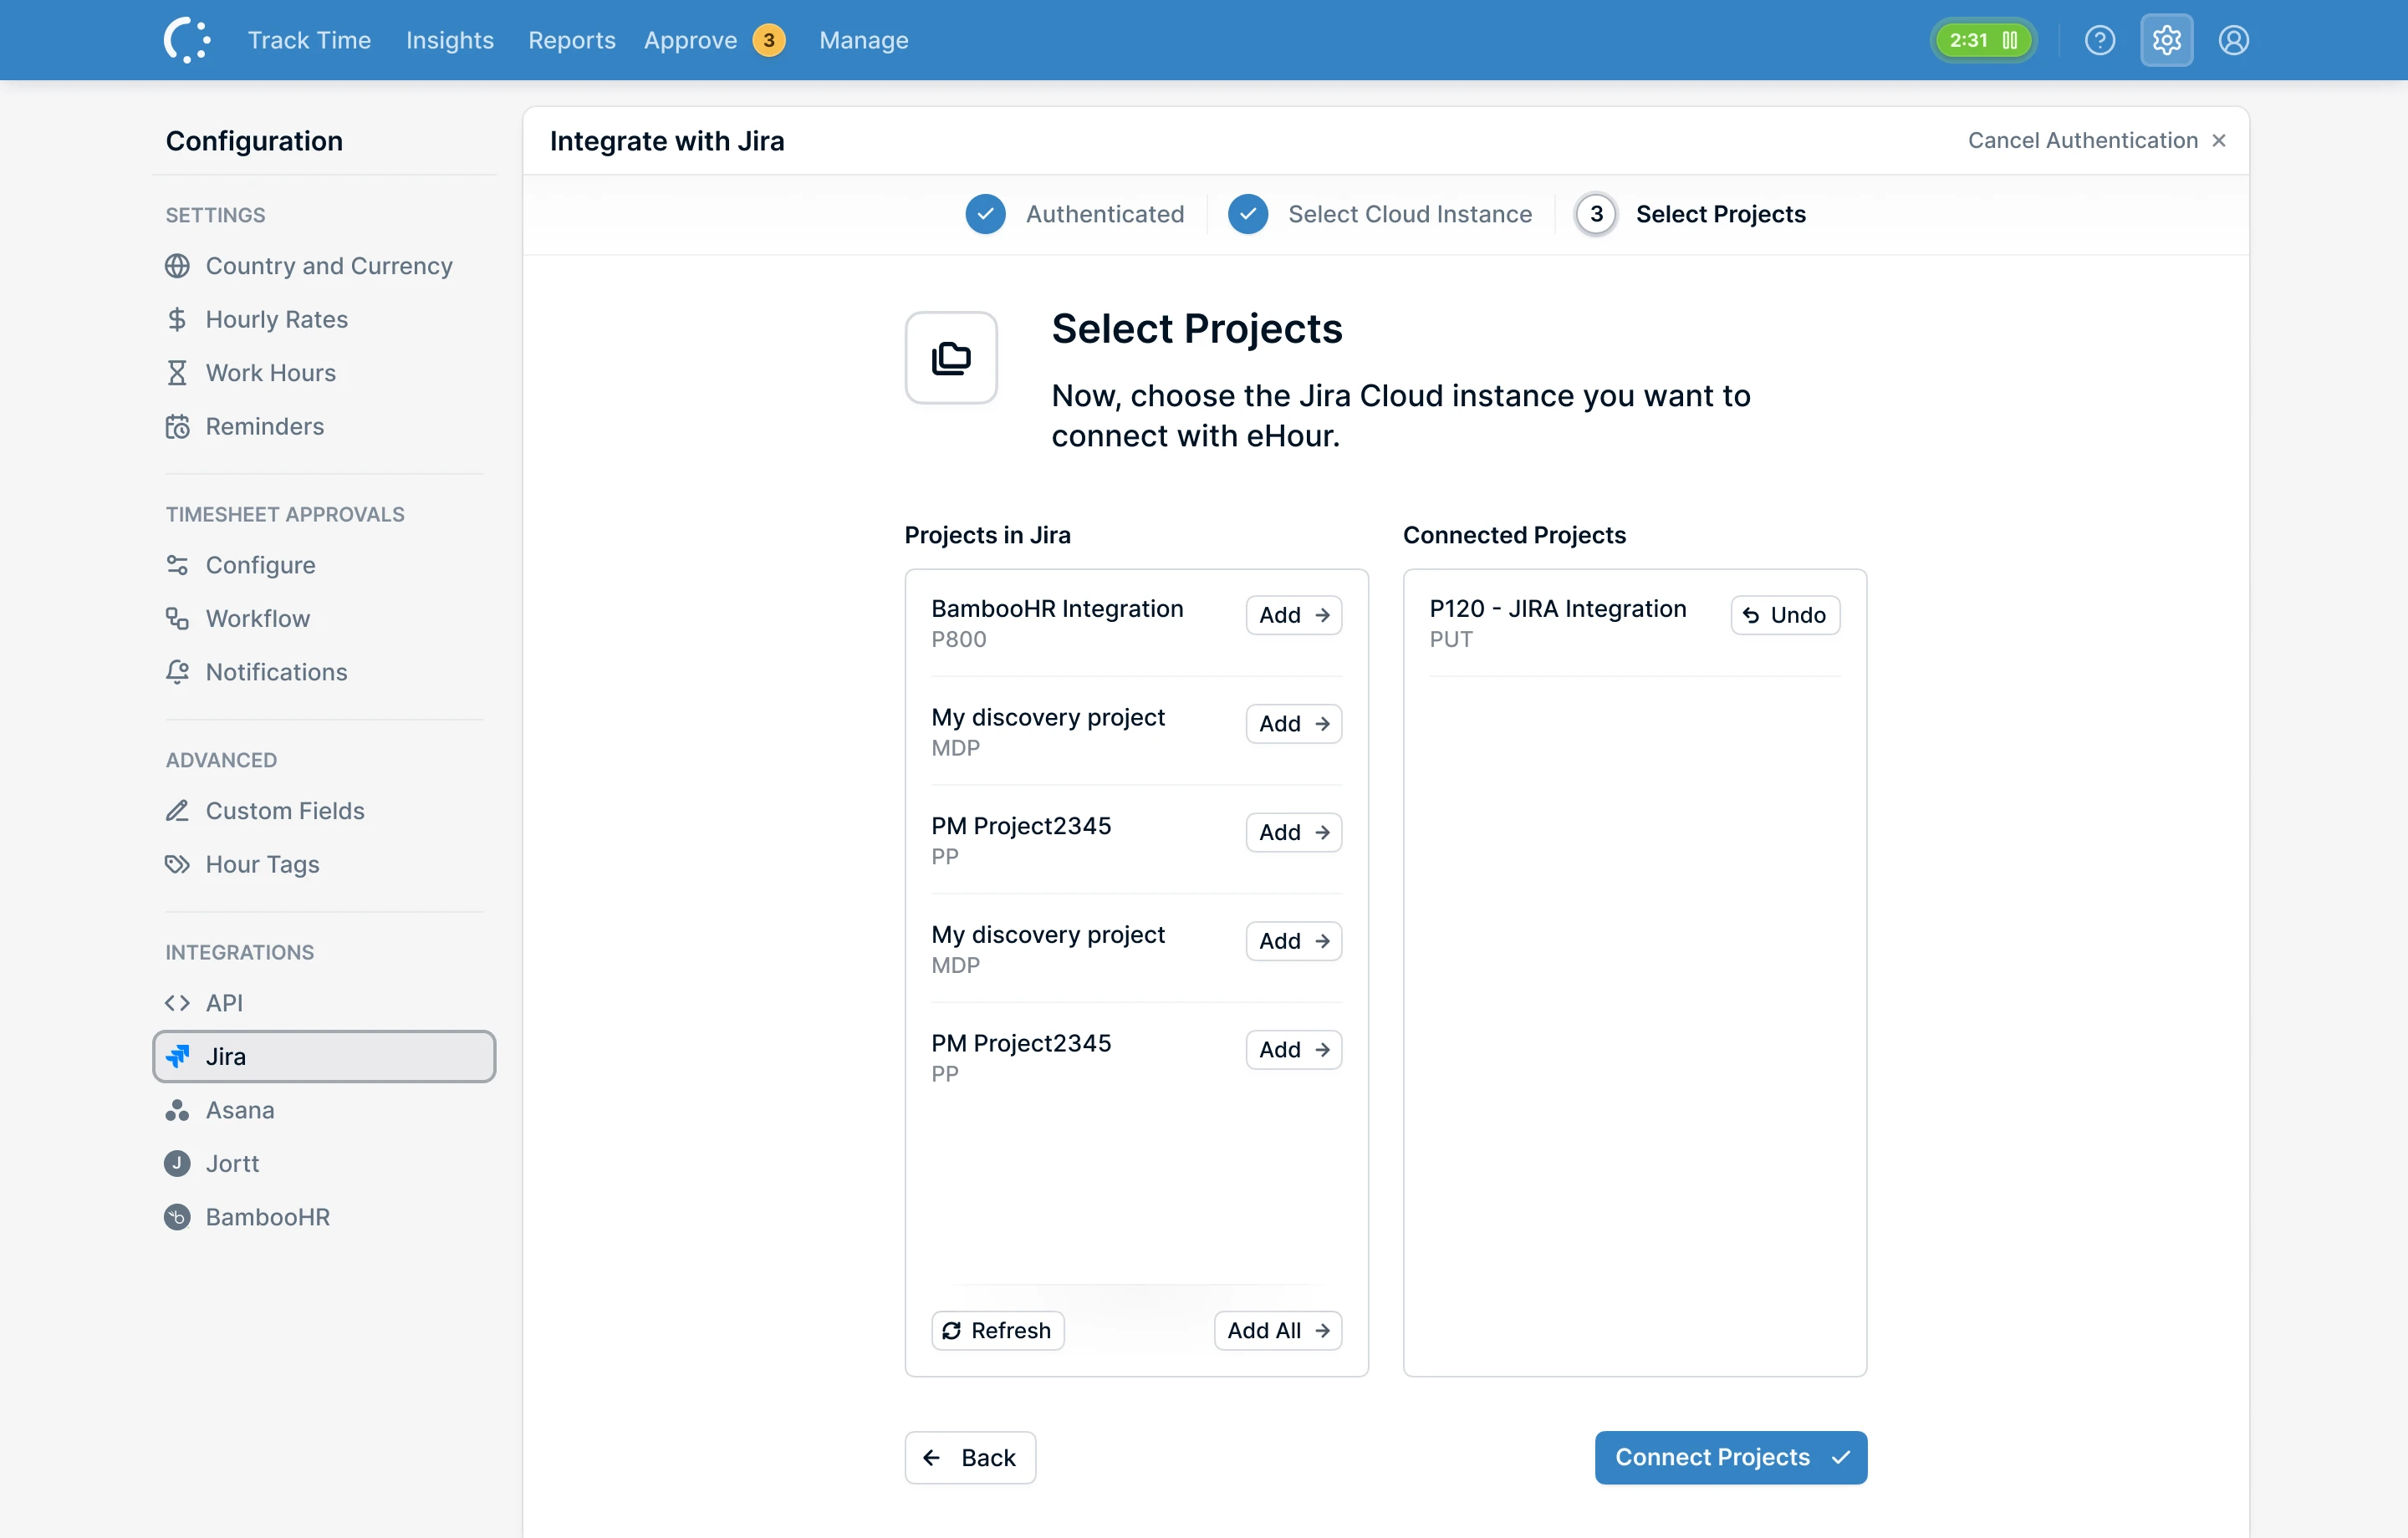
Task: Add the BambooHR Integration P800 project
Action: coord(1294,615)
